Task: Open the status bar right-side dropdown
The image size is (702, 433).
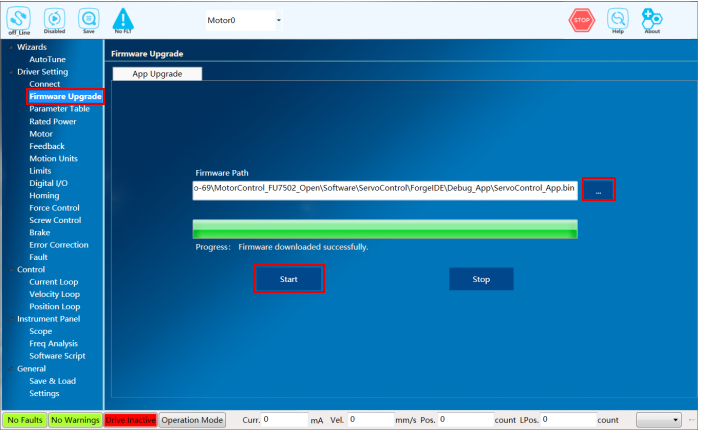Action: tap(659, 420)
